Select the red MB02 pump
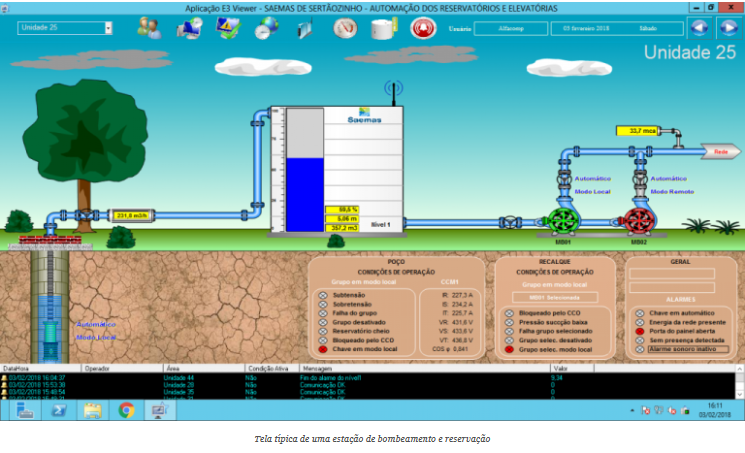The image size is (745, 453). (x=639, y=222)
